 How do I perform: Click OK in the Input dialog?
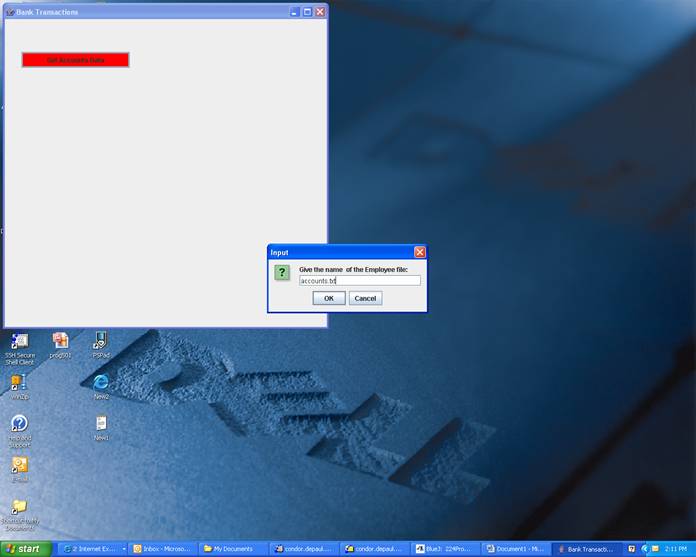[x=328, y=298]
